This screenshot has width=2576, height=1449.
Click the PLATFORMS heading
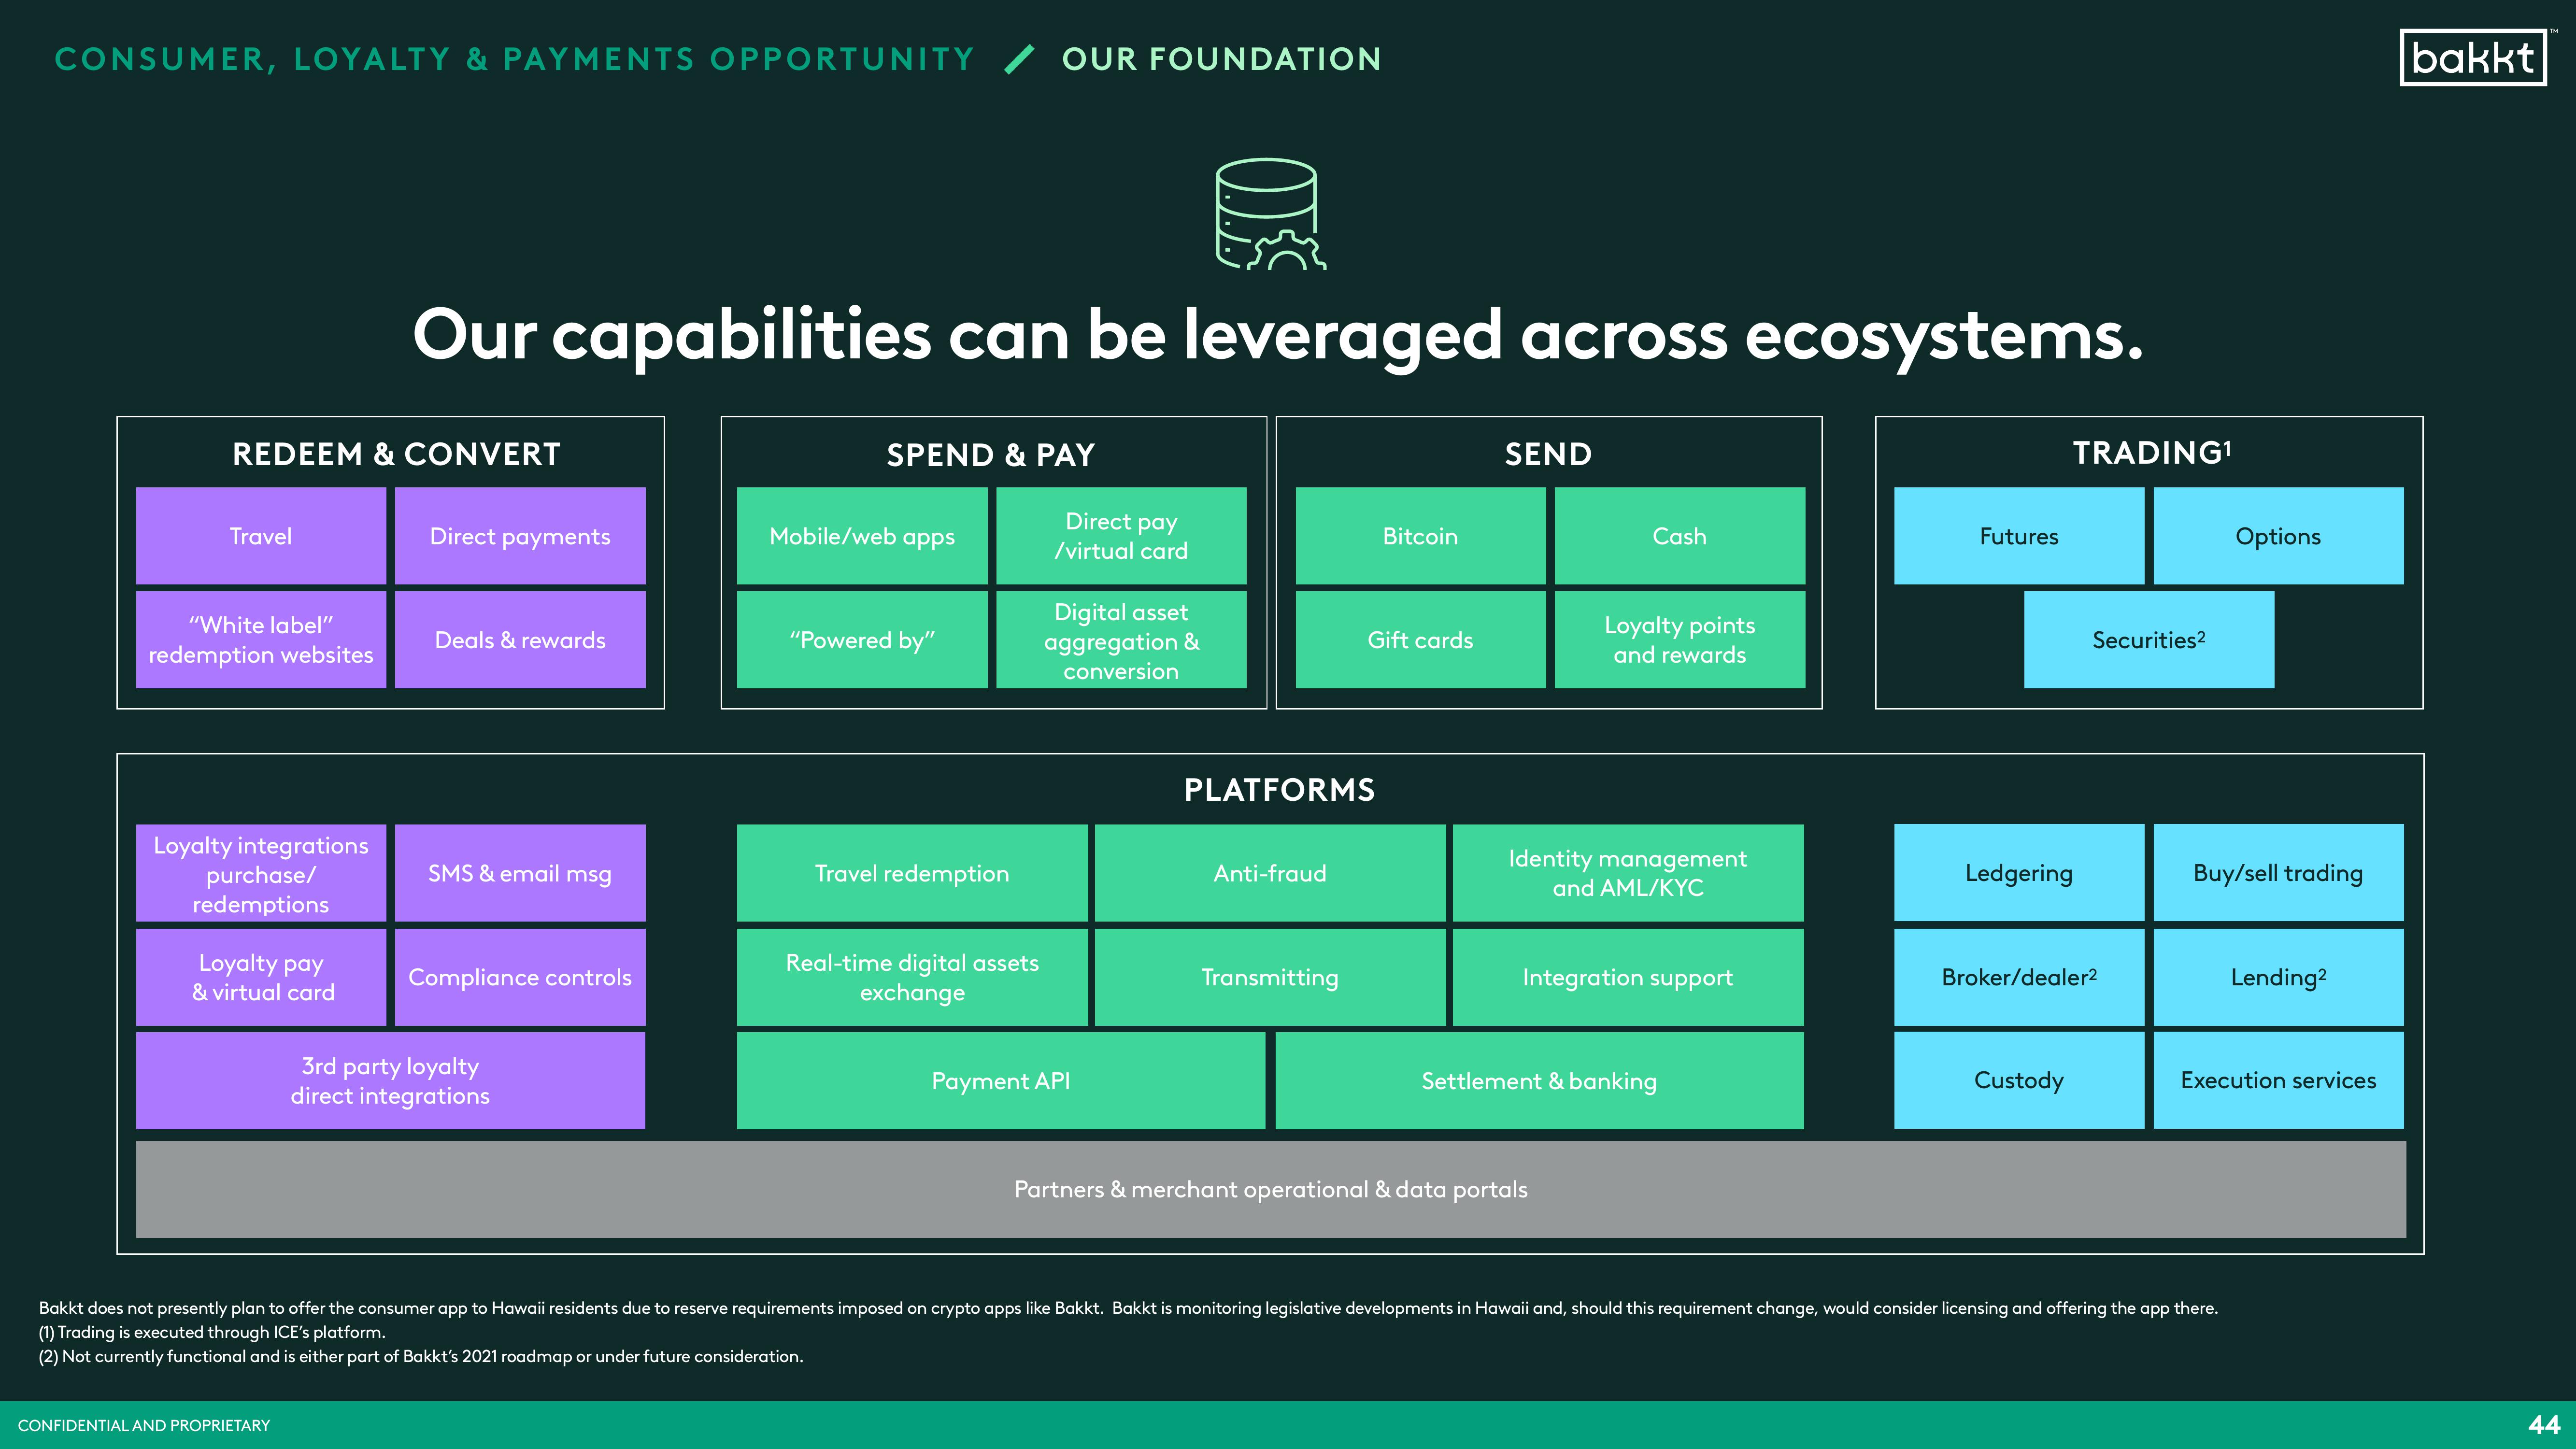[x=1279, y=790]
